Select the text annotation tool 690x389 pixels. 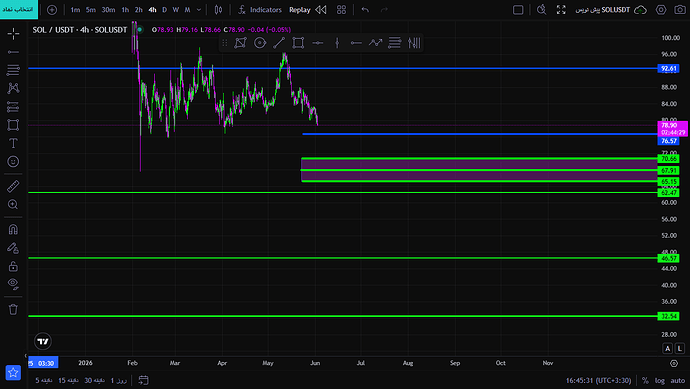pyautogui.click(x=13, y=143)
